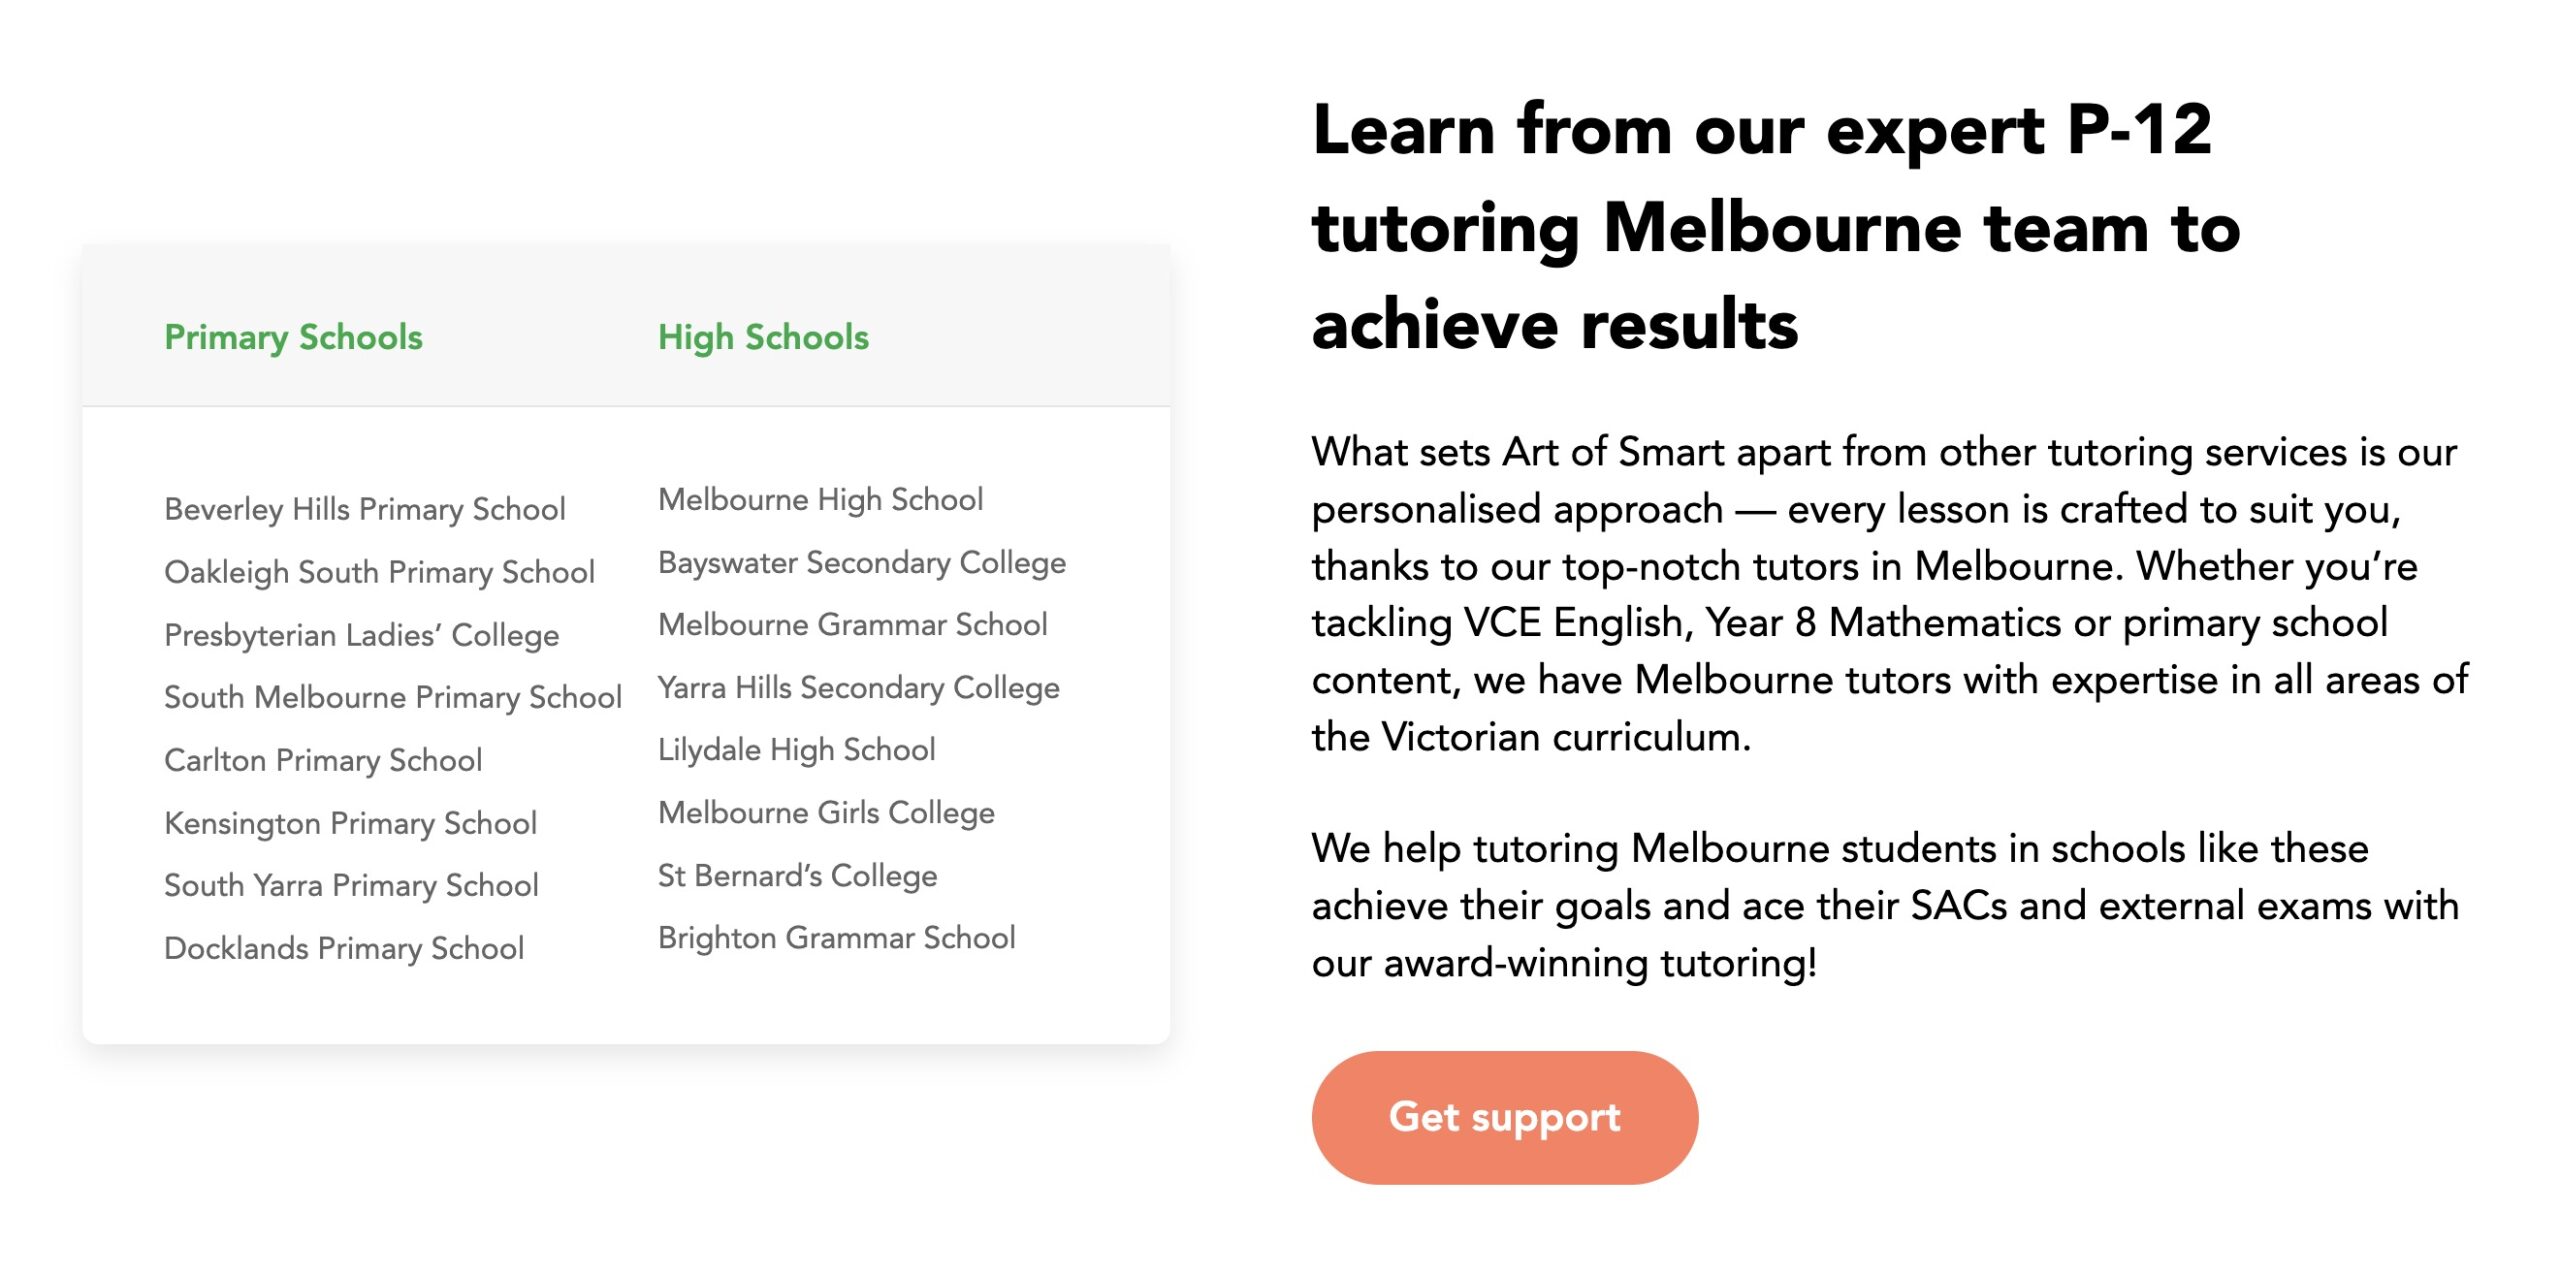Open Oakleigh South Primary School entry

coord(379,572)
